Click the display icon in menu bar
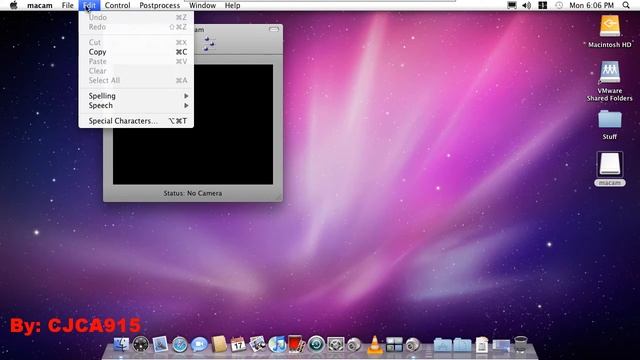The height and width of the screenshot is (360, 640). pyautogui.click(x=511, y=5)
